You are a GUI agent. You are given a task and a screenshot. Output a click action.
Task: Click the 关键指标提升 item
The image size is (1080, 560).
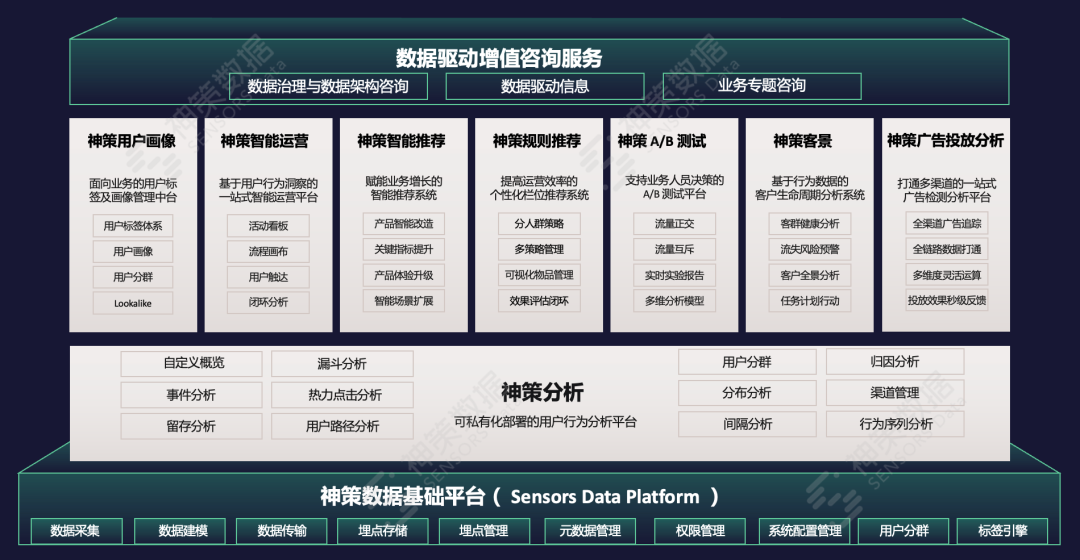[x=404, y=249]
